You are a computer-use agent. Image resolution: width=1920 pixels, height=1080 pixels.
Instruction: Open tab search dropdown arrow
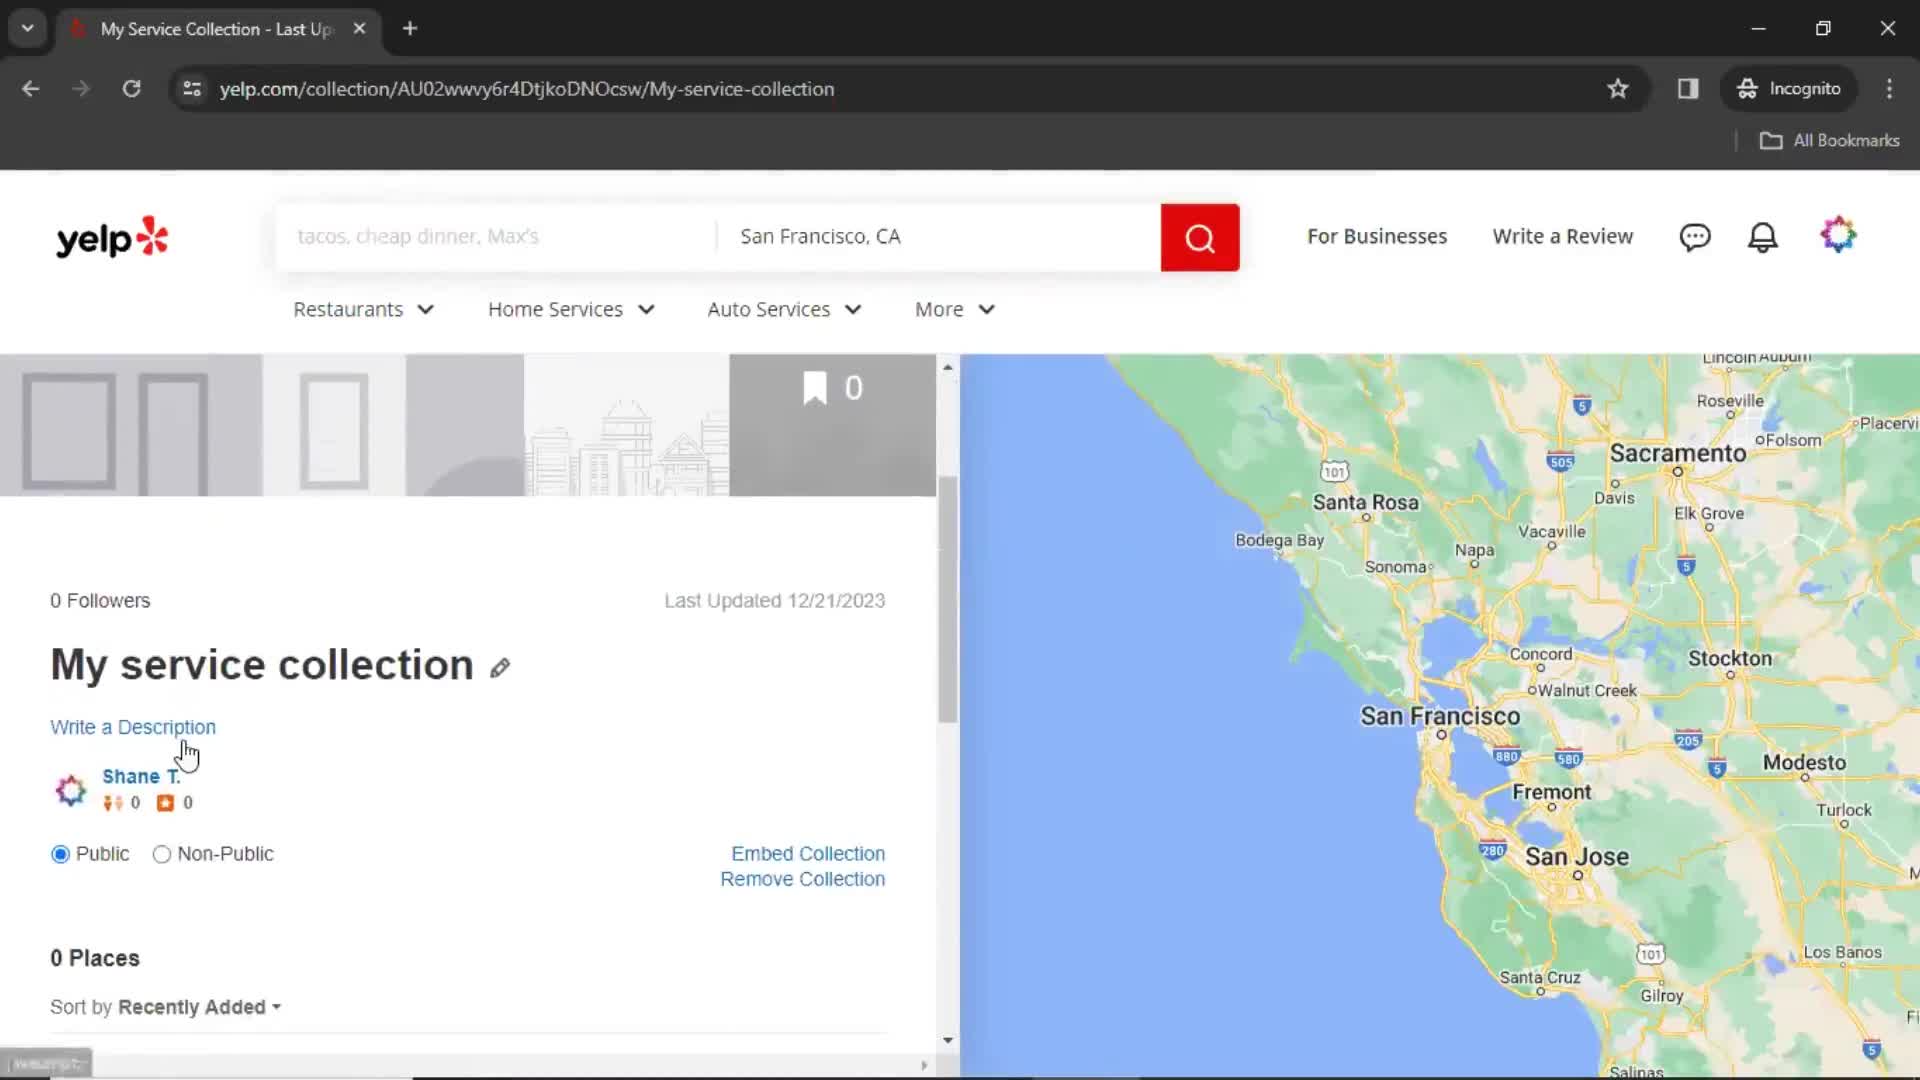tap(28, 29)
